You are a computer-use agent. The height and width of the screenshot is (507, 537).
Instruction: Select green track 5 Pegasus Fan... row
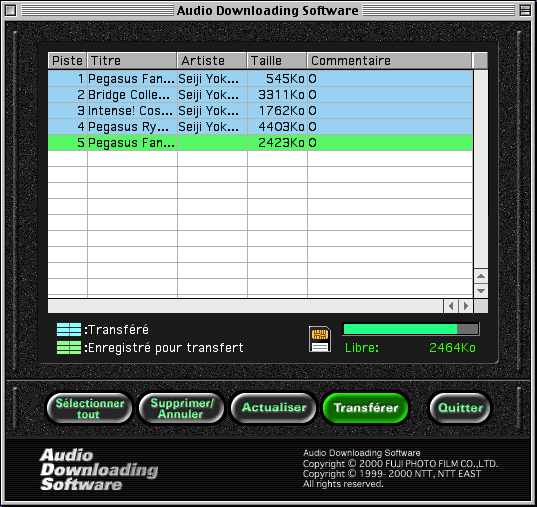coord(260,143)
